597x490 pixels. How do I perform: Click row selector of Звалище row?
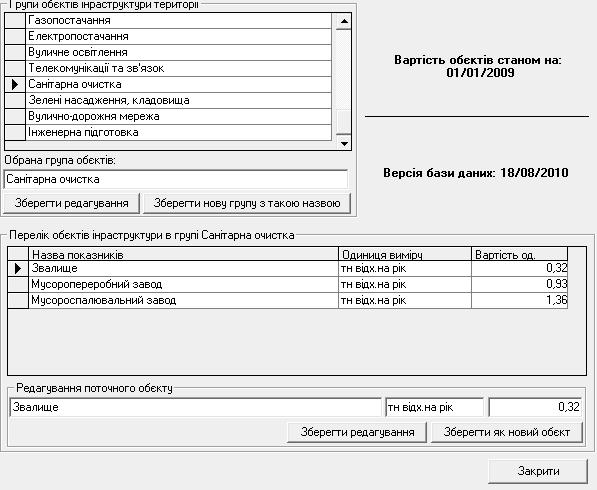tap(18, 268)
